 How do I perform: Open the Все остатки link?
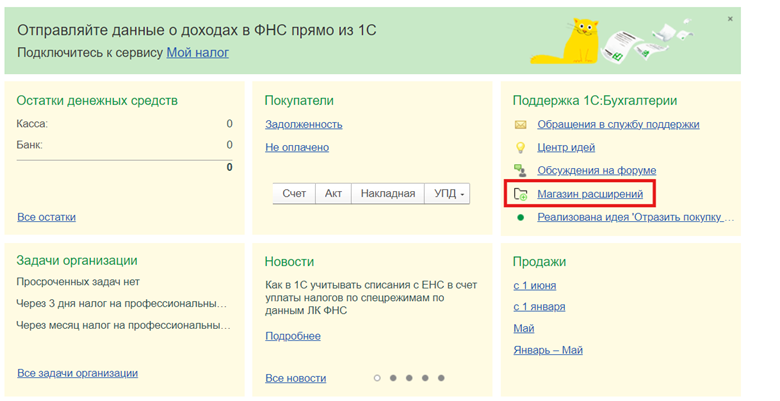pyautogui.click(x=46, y=217)
